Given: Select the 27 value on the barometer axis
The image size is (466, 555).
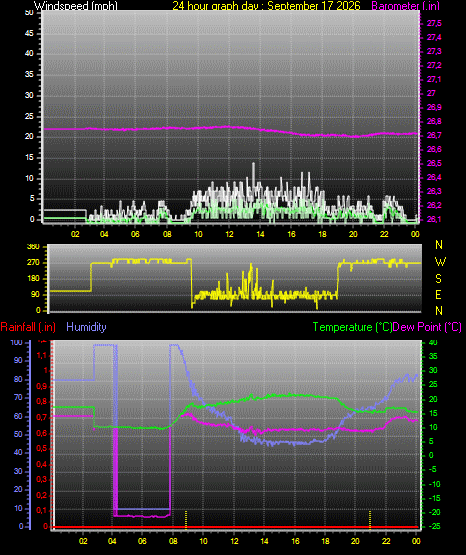Looking at the screenshot, I should click(x=431, y=93).
